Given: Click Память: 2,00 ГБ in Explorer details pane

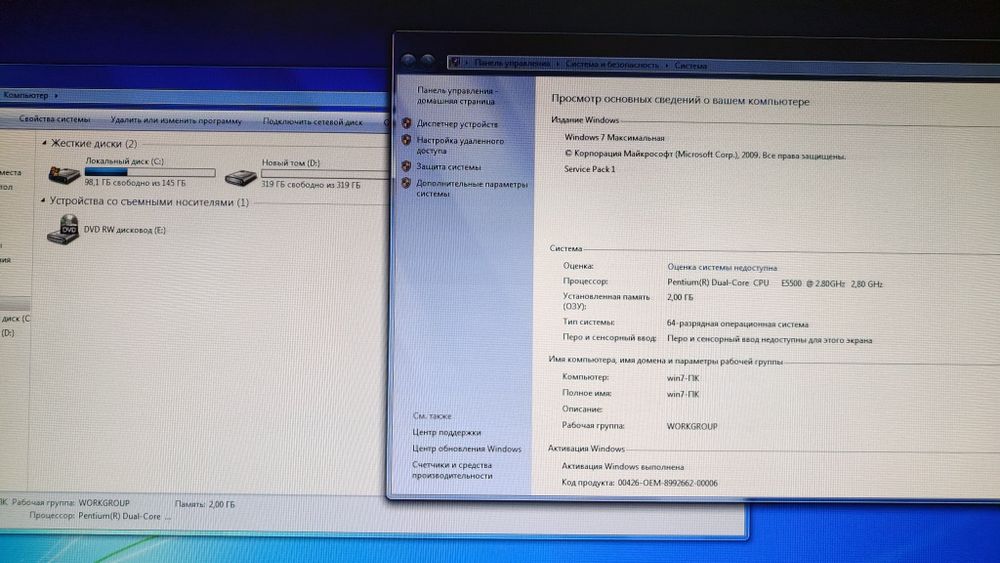Looking at the screenshot, I should pyautogui.click(x=205, y=504).
